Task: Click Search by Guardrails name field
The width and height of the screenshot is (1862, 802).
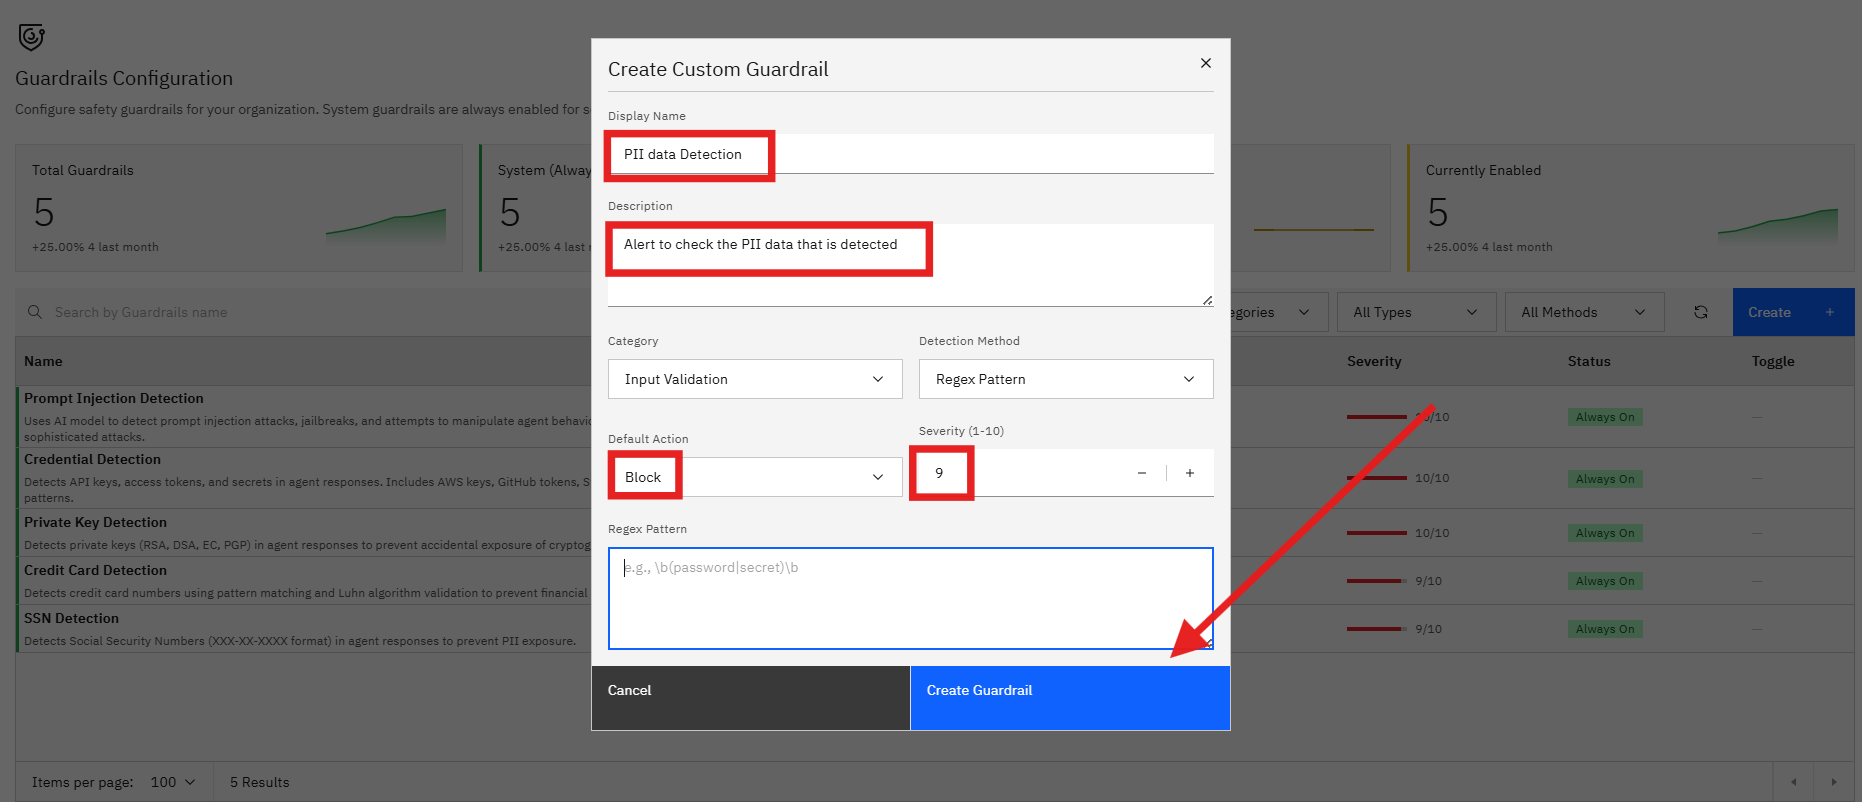Action: [x=320, y=312]
